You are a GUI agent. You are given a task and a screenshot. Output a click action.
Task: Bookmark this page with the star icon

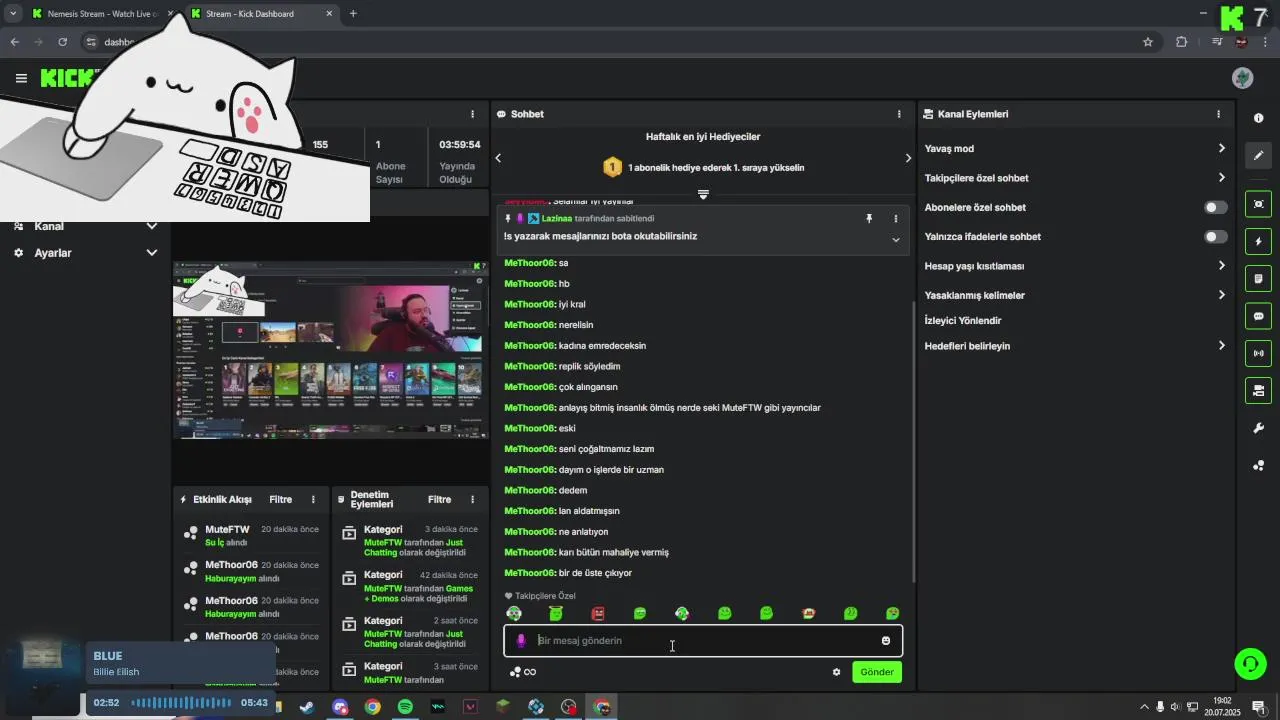(x=1148, y=42)
